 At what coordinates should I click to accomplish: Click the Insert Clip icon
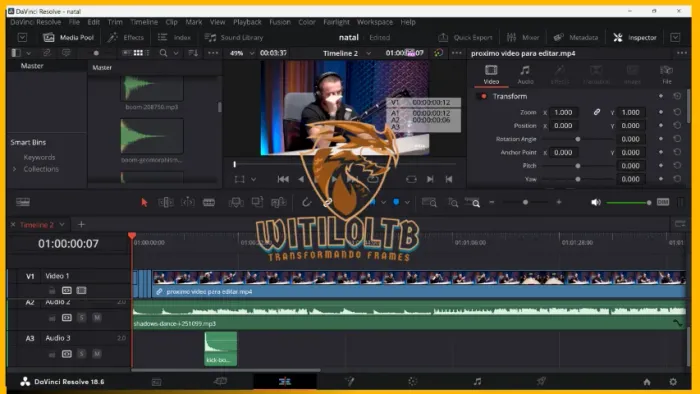[x=236, y=203]
